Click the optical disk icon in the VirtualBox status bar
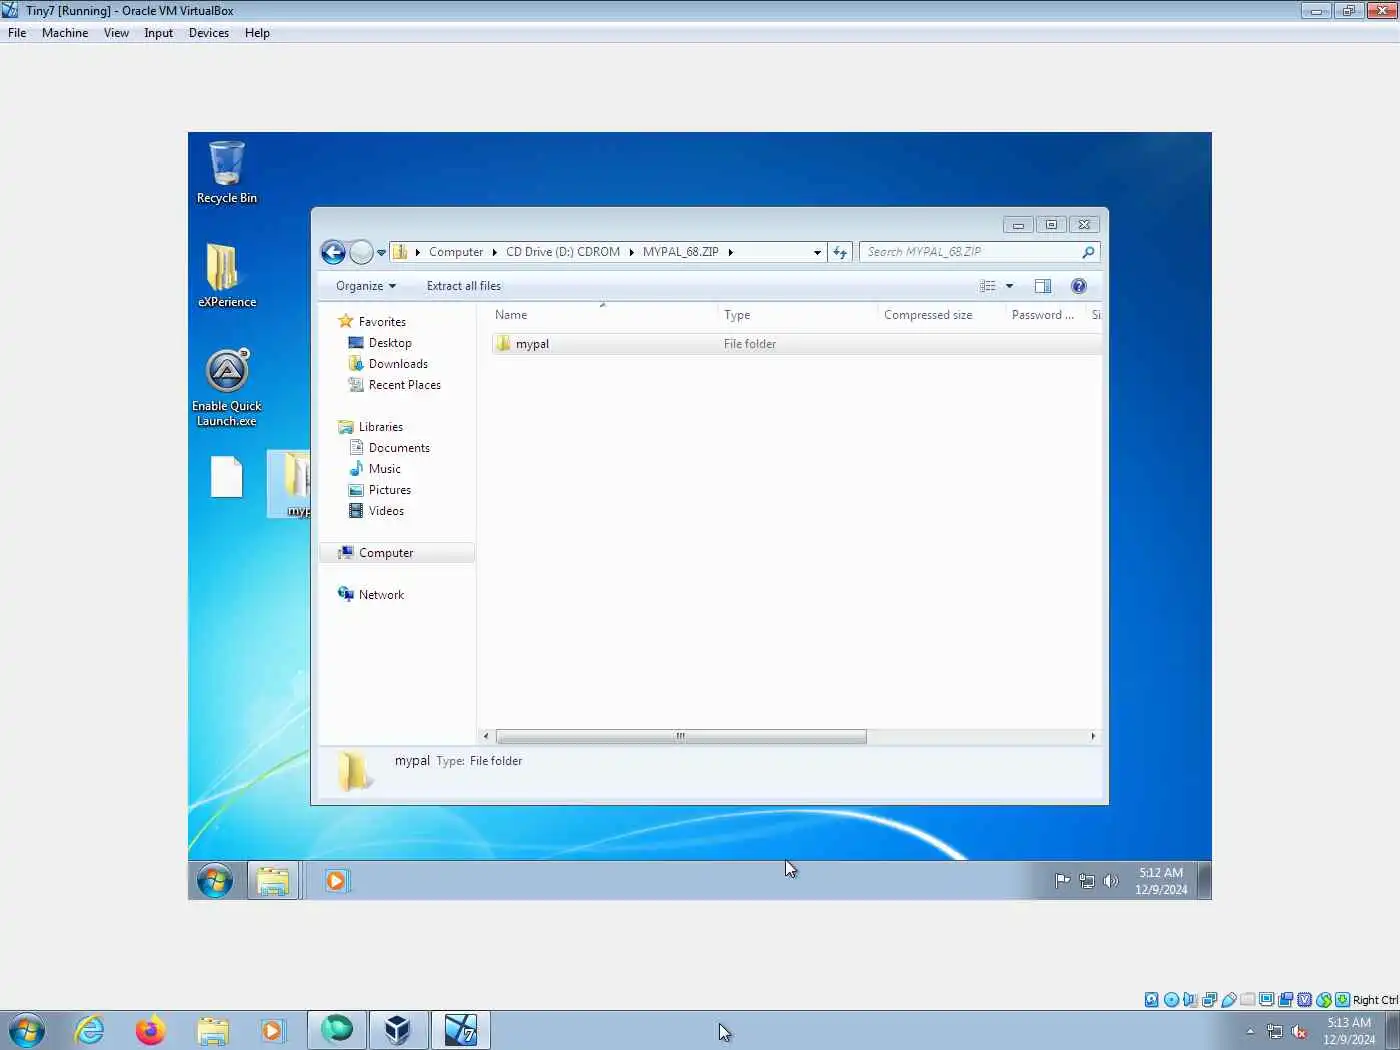Screen dimensions: 1400x1050 [1171, 1000]
